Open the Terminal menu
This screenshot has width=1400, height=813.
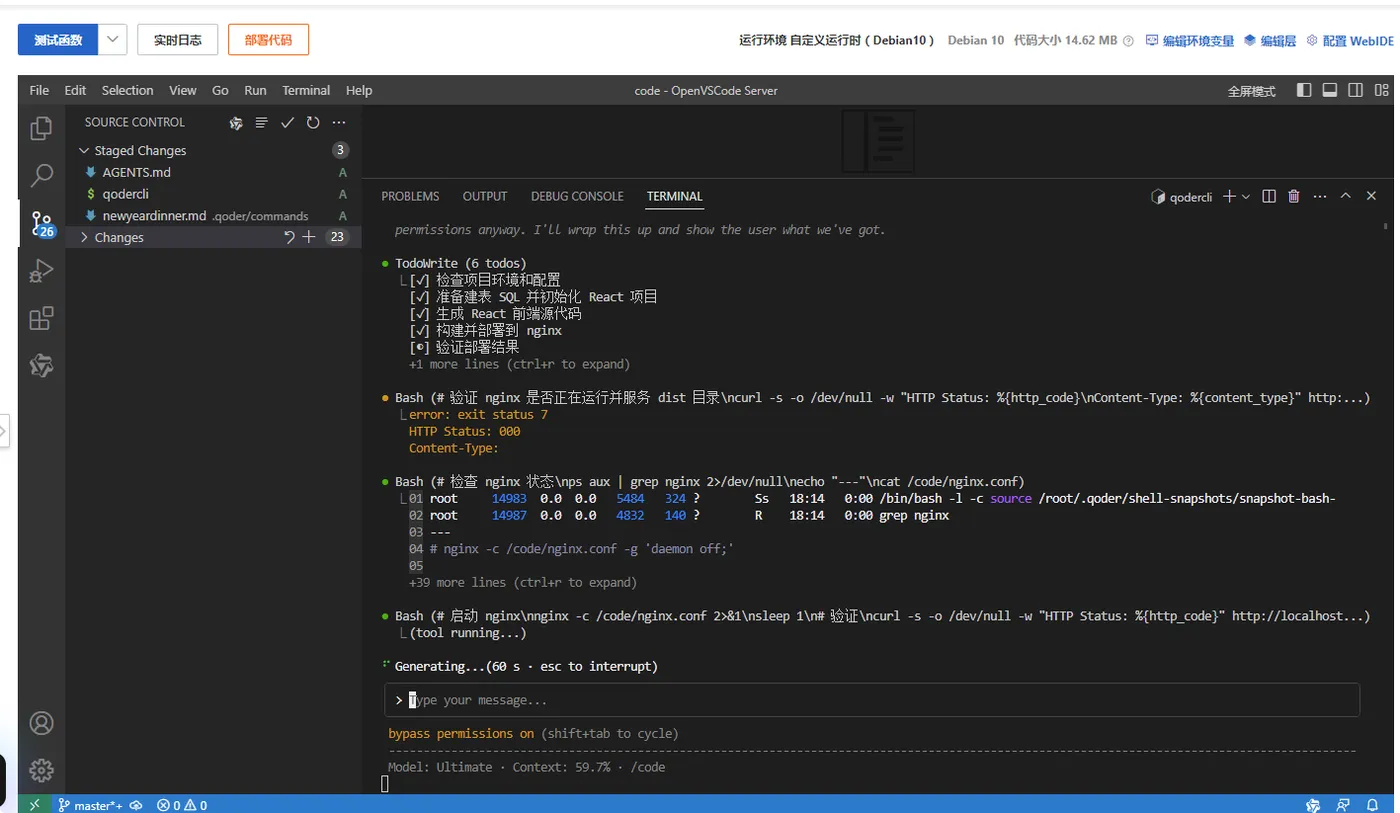pos(306,90)
